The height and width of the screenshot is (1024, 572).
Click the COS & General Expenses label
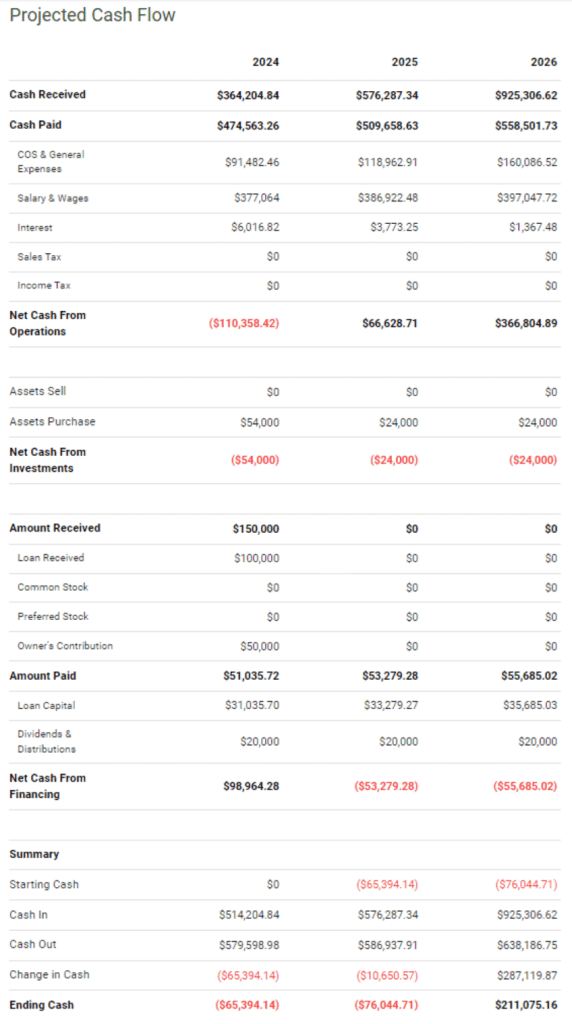[51, 162]
